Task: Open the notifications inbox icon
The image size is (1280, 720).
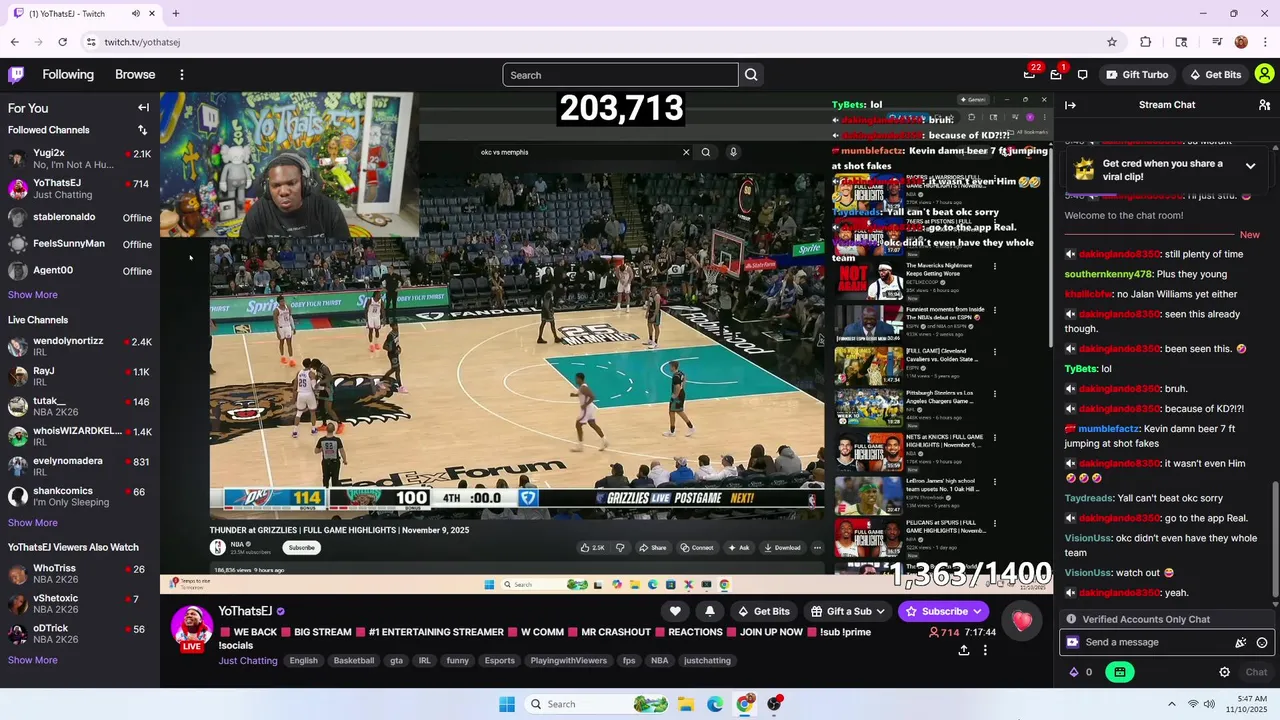Action: coord(1056,74)
